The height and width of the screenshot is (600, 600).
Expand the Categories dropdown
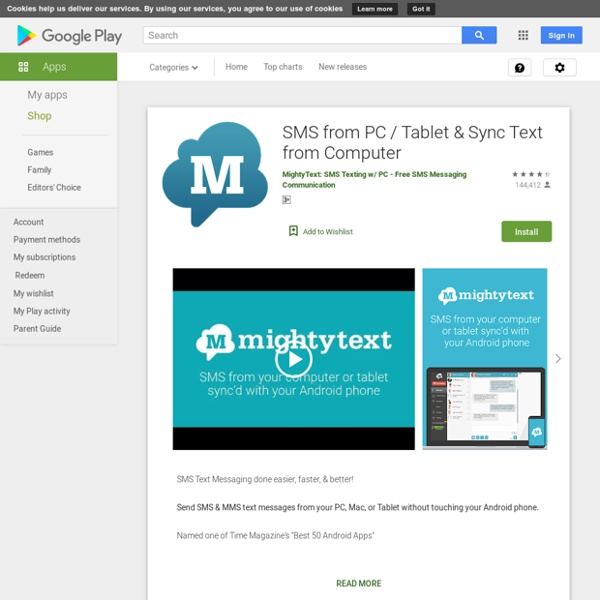[x=173, y=67]
